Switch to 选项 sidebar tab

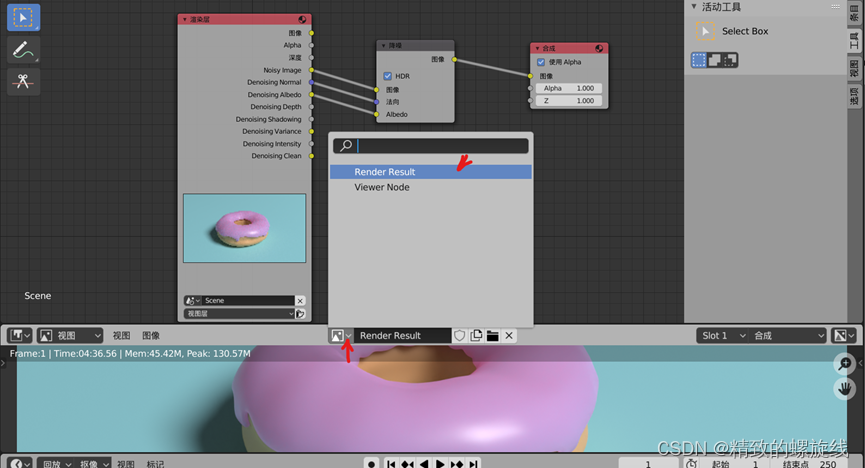point(854,96)
